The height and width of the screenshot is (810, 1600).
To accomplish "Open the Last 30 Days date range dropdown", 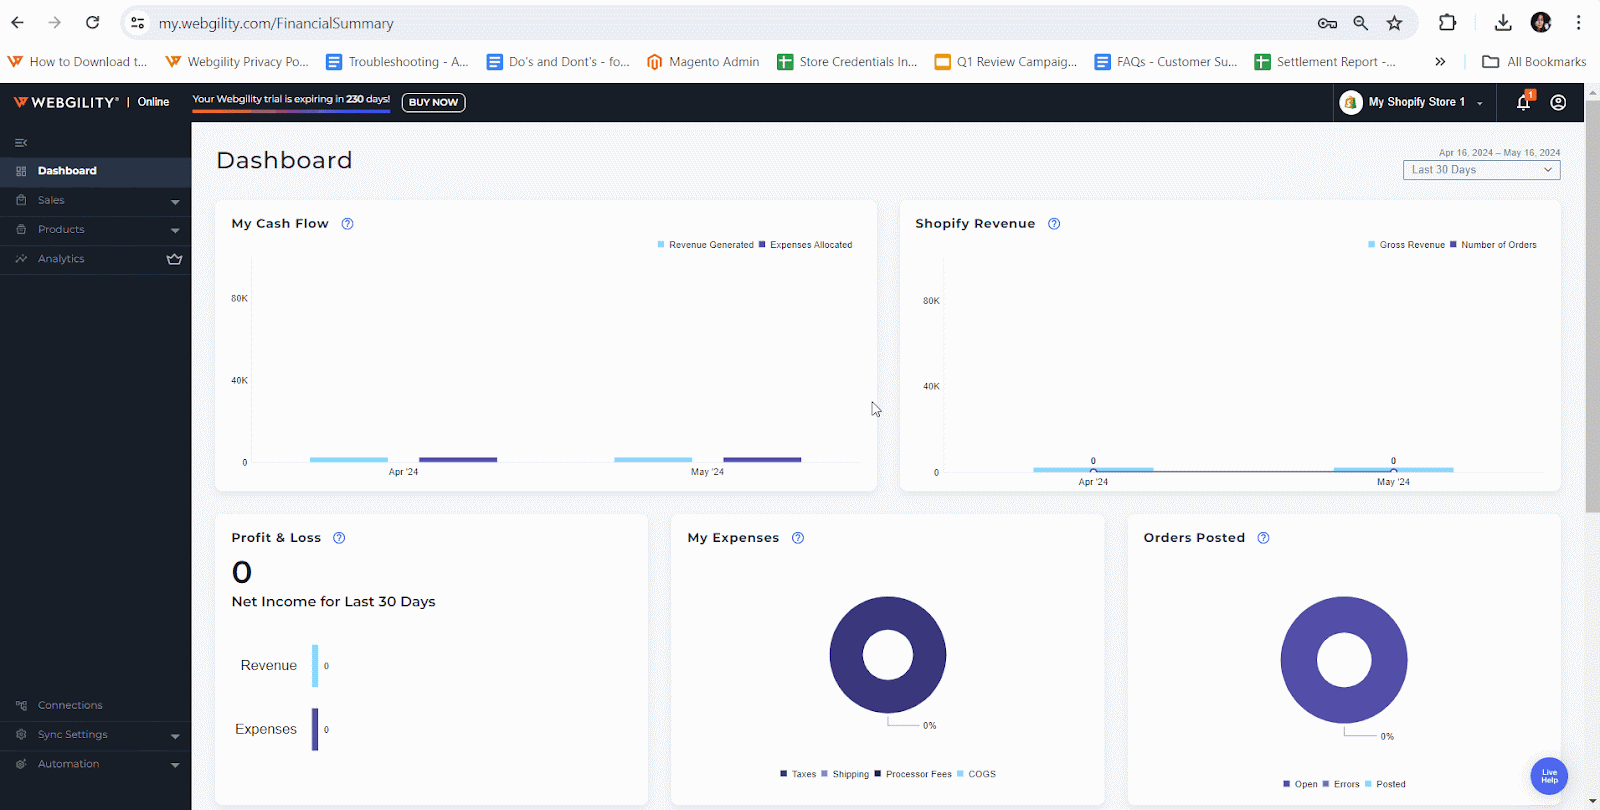I will point(1481,170).
